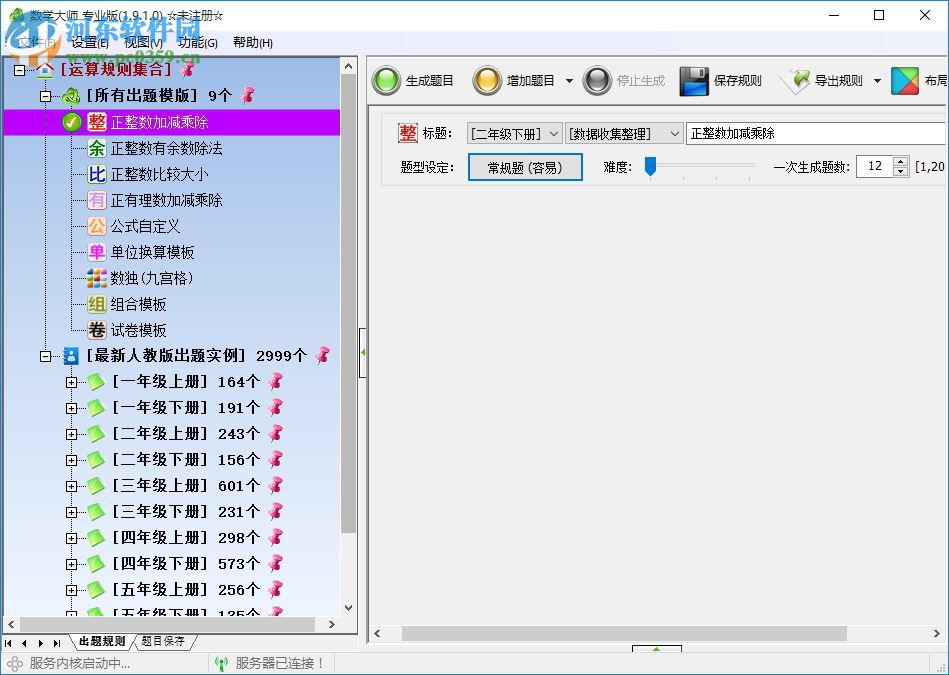The height and width of the screenshot is (675, 949).
Task: Expand the [三年级上册] 601个 tree node
Action: point(70,485)
